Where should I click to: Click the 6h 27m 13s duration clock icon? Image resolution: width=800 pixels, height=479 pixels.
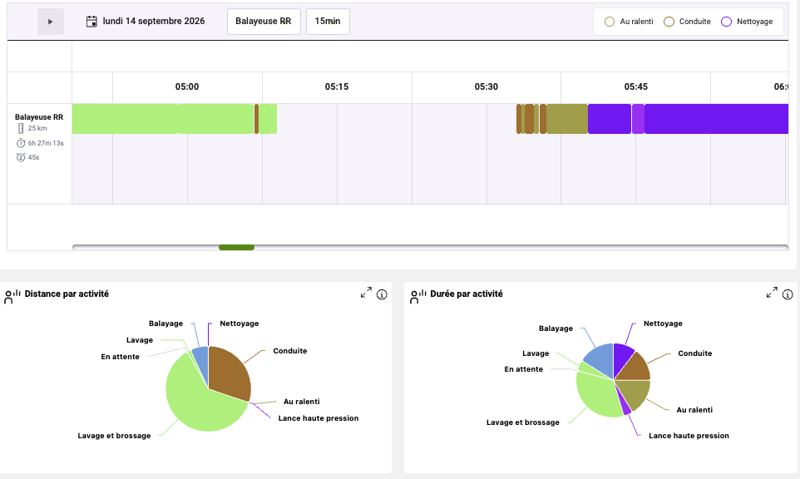(21, 143)
